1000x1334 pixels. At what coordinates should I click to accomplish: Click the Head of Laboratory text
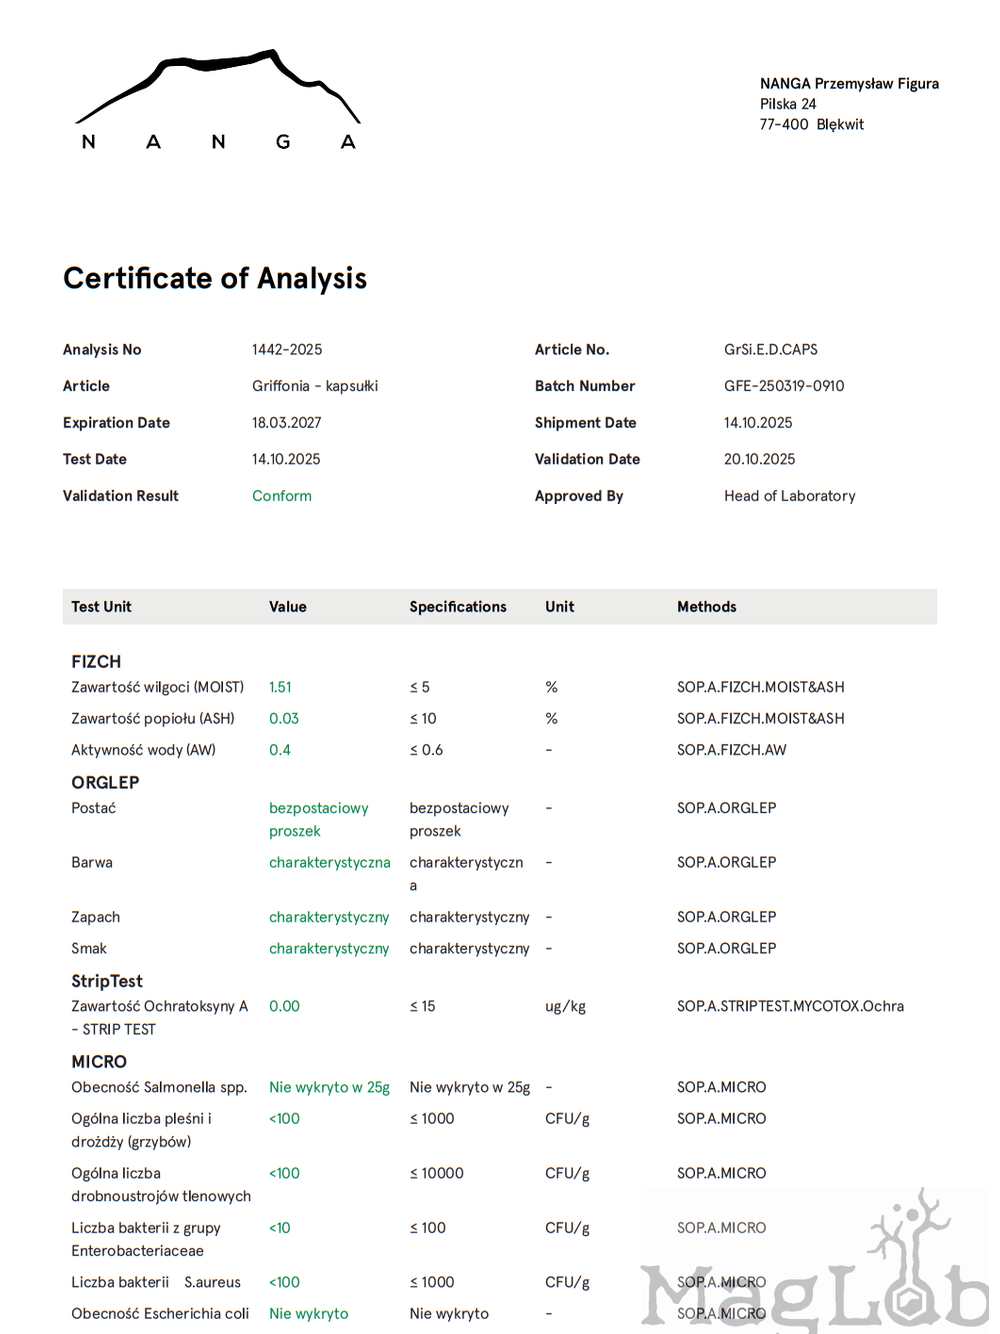pyautogui.click(x=789, y=496)
